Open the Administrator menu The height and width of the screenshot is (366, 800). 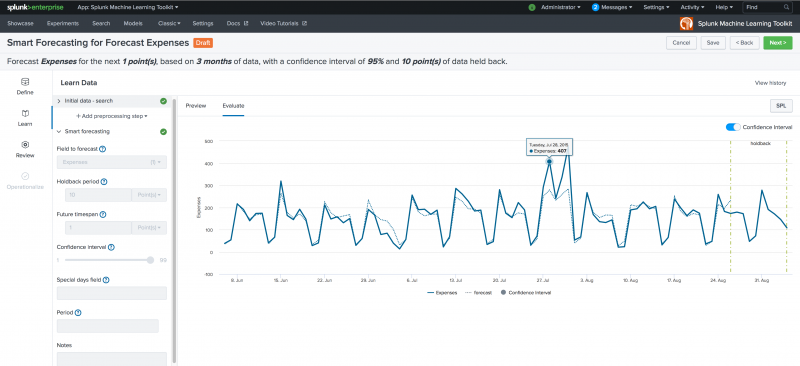[x=561, y=7]
